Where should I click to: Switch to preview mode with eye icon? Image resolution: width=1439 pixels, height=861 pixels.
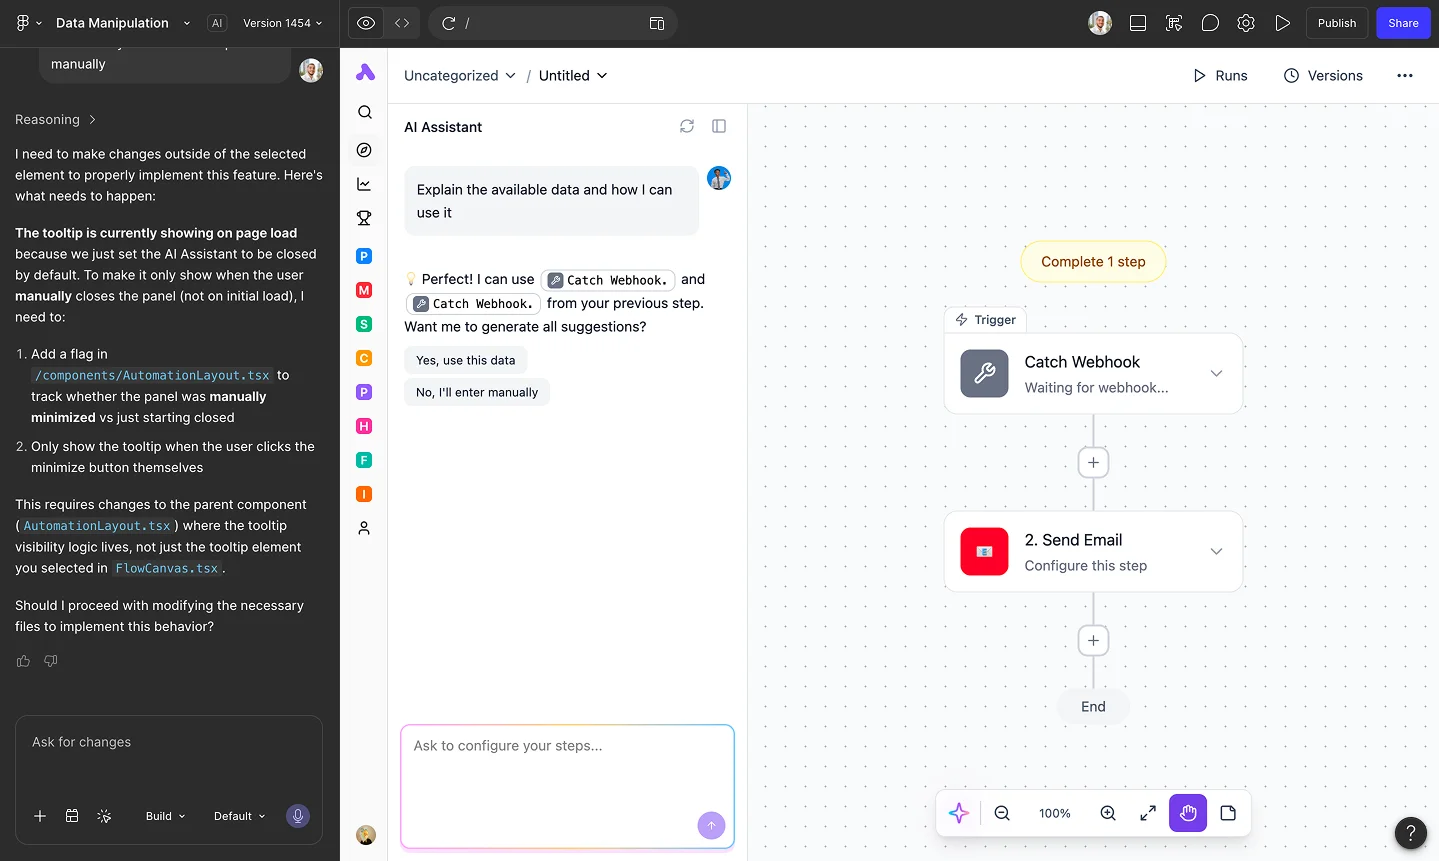click(366, 23)
